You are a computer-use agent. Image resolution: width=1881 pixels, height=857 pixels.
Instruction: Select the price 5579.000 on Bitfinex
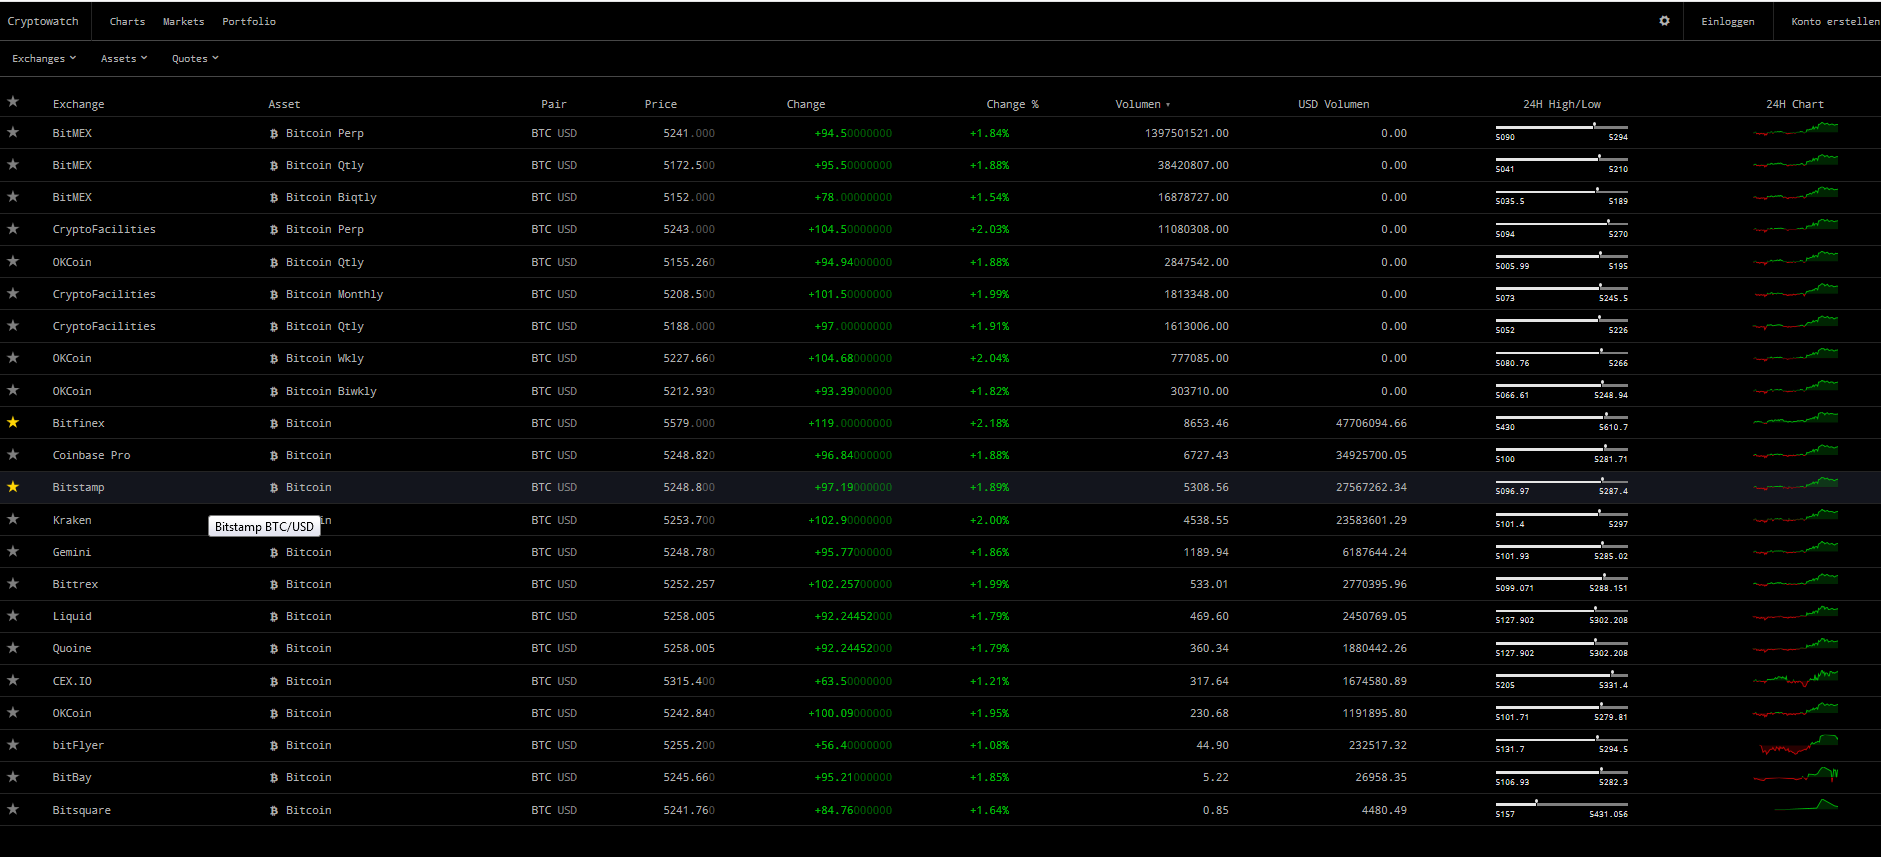click(x=689, y=423)
